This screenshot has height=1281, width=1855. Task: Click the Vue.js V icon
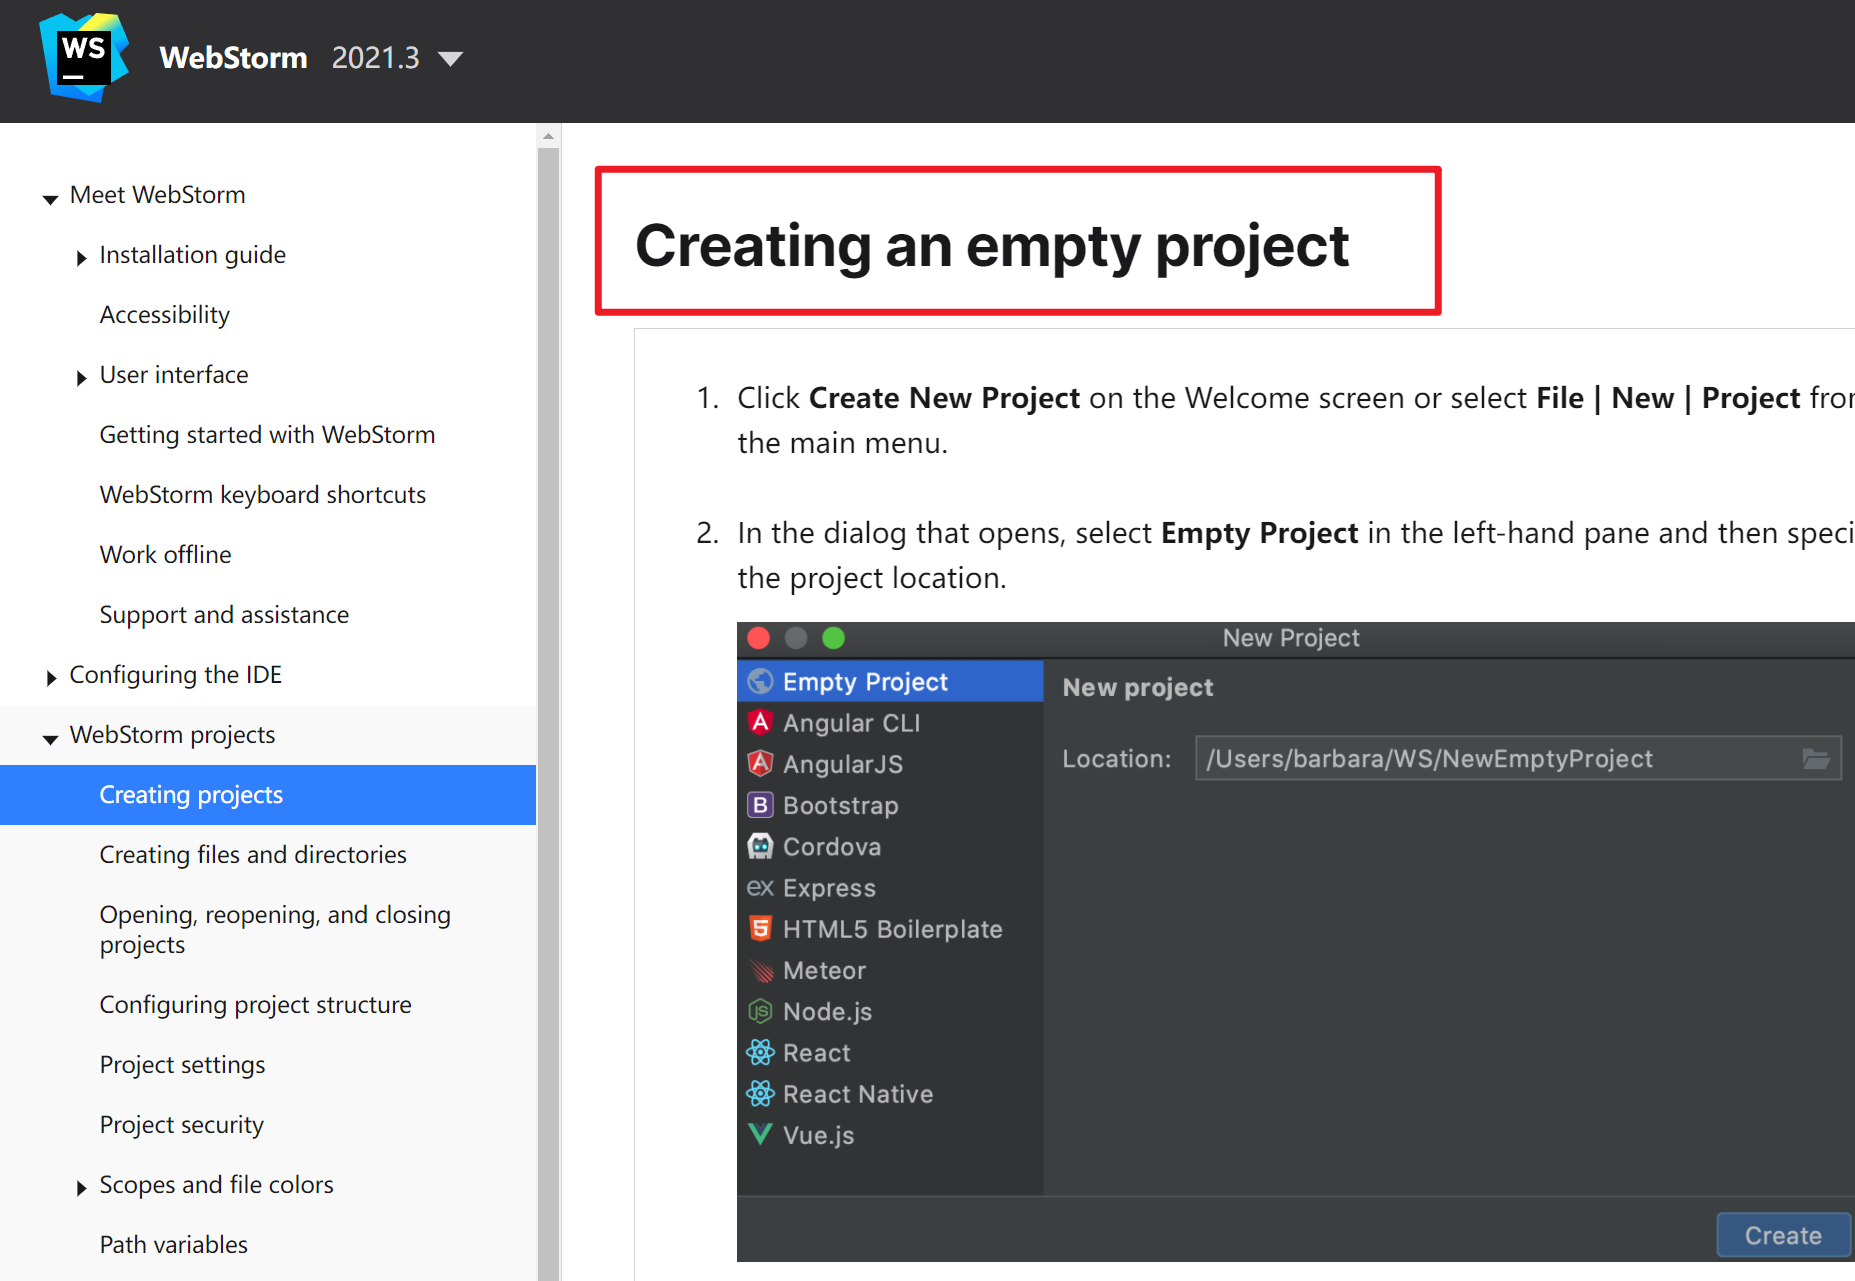(x=761, y=1134)
